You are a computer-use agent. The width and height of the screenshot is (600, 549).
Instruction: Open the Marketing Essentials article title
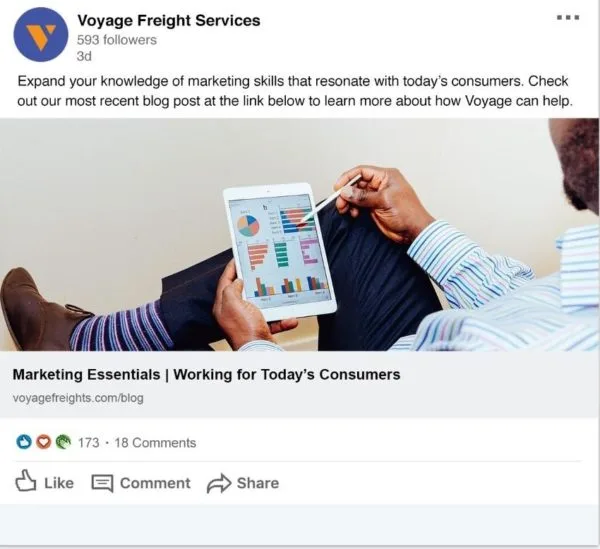click(206, 375)
